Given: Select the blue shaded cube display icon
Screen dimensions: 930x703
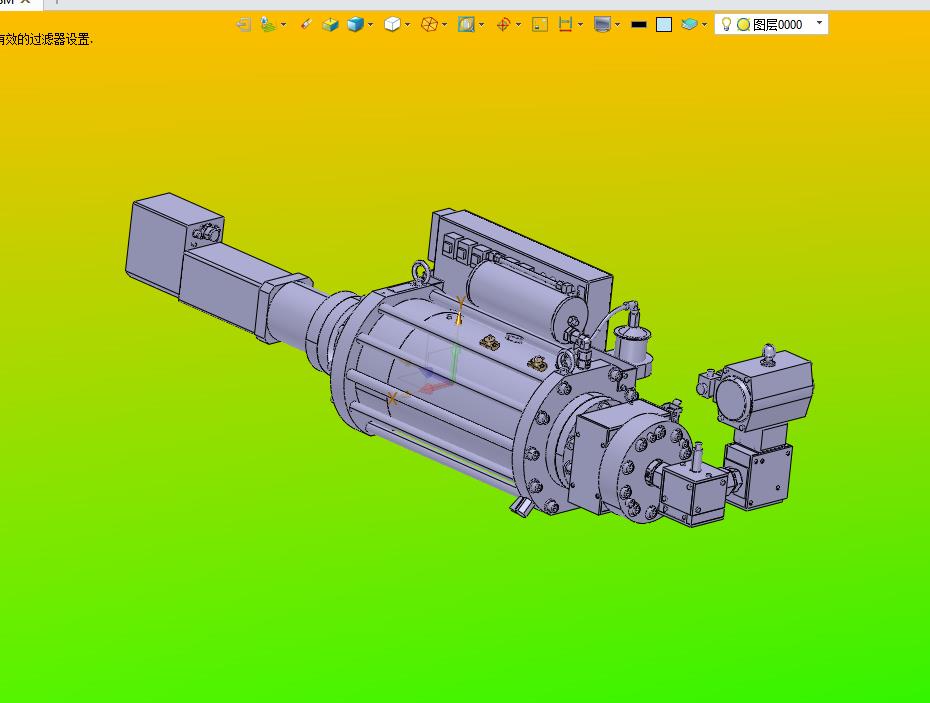Looking at the screenshot, I should pos(355,24).
